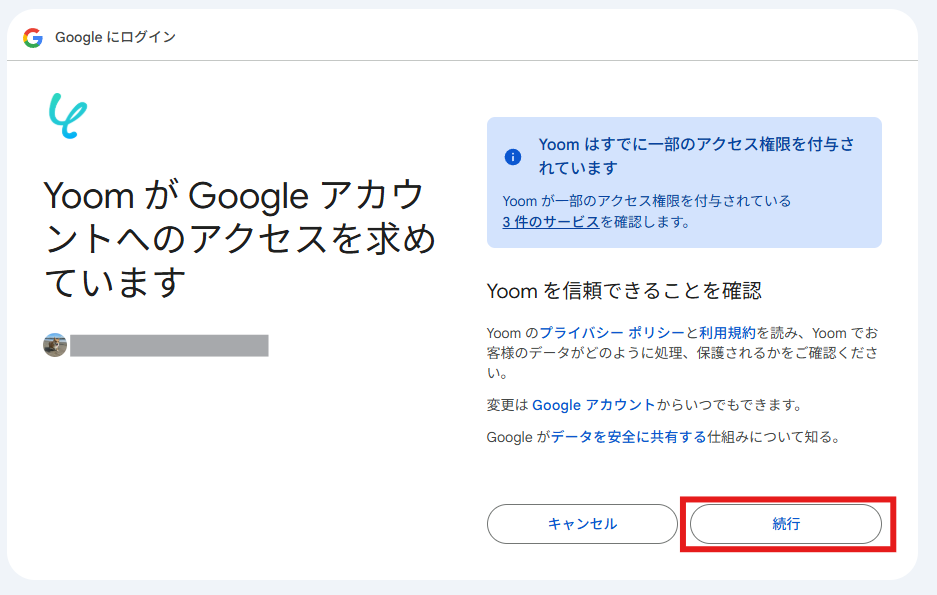This screenshot has width=937, height=595.
Task: Click the Google logo icon
Action: pyautogui.click(x=33, y=38)
